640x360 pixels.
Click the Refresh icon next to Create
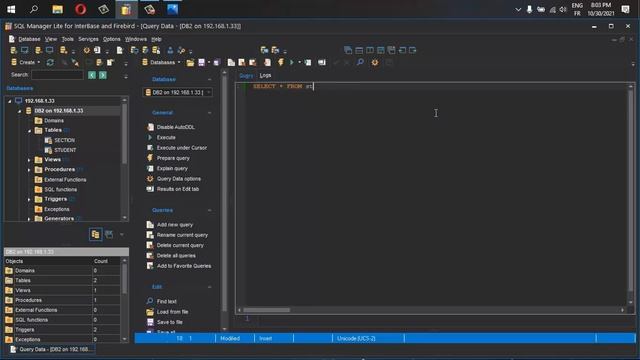click(50, 62)
